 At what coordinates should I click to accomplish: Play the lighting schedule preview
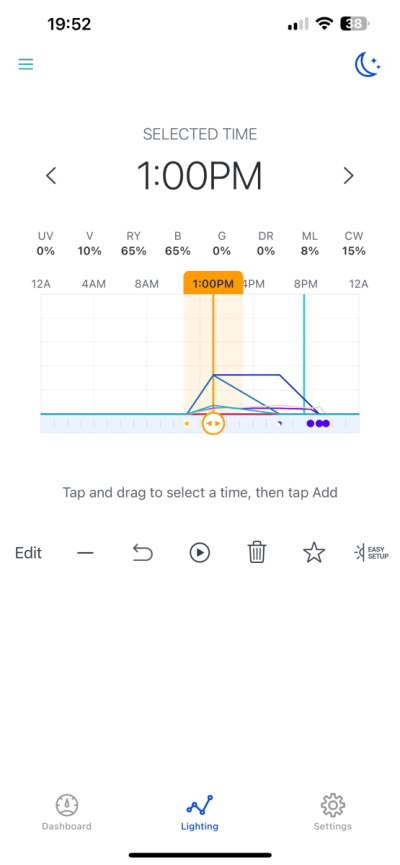point(200,552)
